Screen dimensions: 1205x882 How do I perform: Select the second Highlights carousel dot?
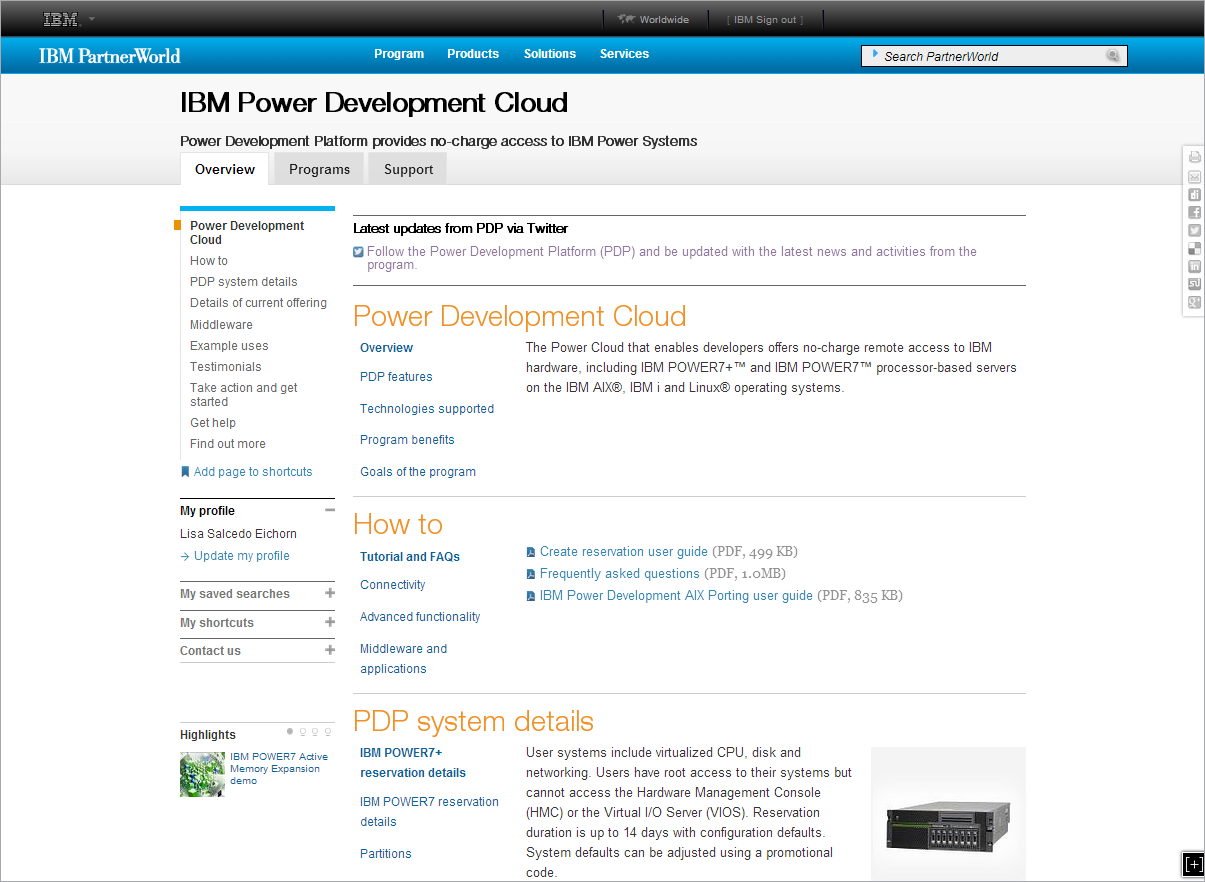[303, 732]
